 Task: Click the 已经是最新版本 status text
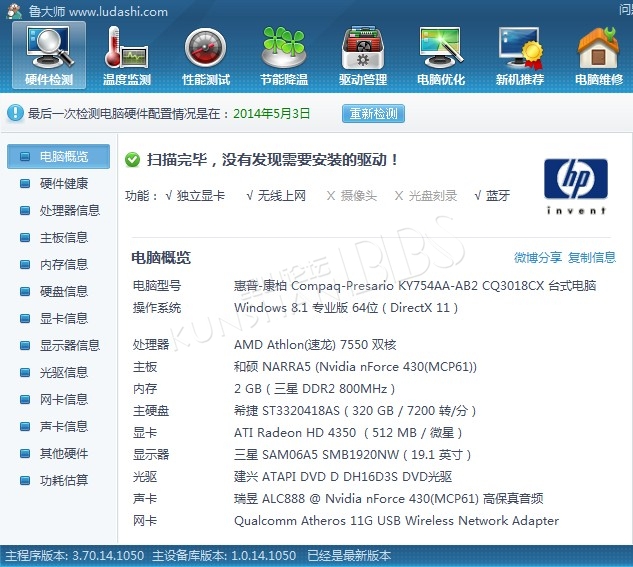(349, 556)
